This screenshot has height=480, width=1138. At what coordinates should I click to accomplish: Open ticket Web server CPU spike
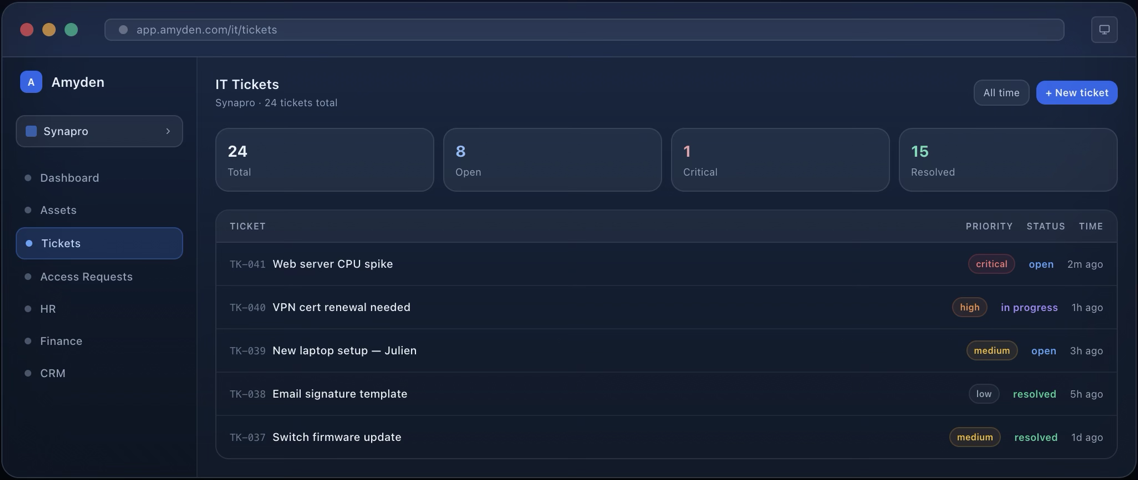coord(332,264)
